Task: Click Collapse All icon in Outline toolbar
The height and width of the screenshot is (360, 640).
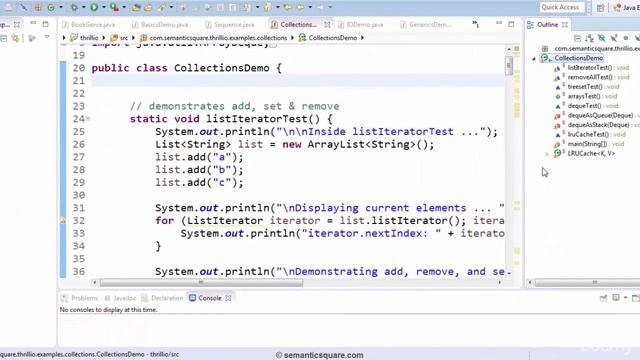Action: (577, 38)
